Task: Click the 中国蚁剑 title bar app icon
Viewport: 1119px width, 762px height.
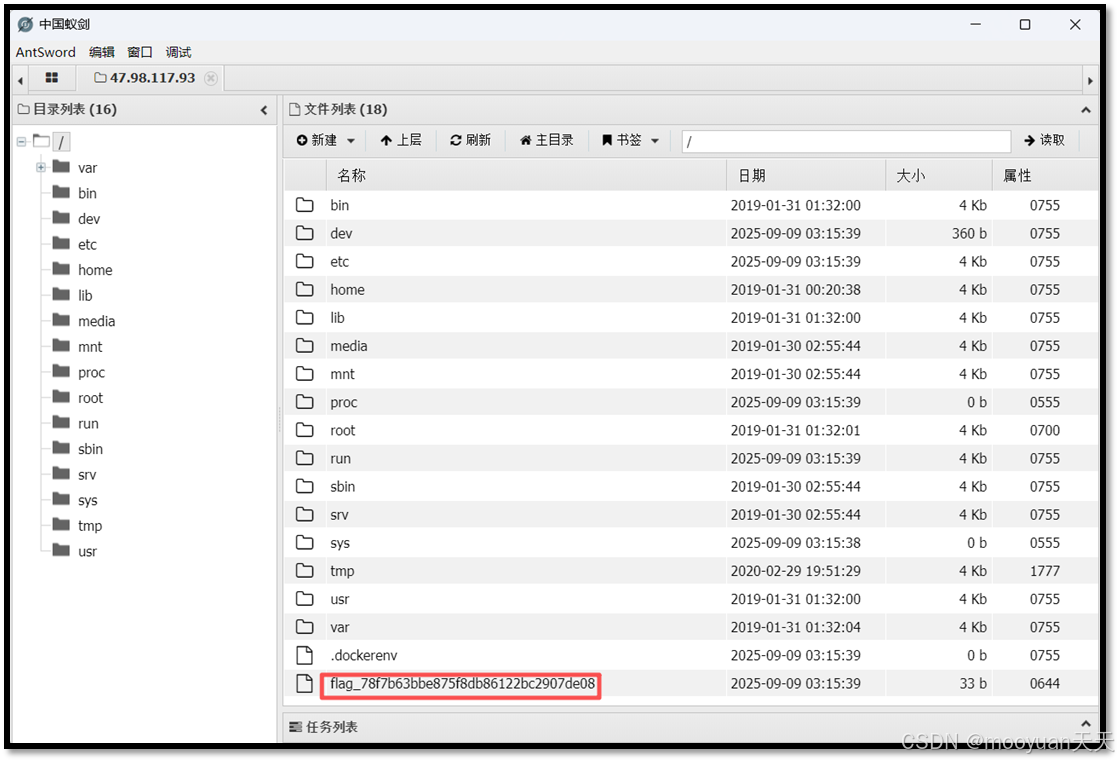Action: click(25, 25)
